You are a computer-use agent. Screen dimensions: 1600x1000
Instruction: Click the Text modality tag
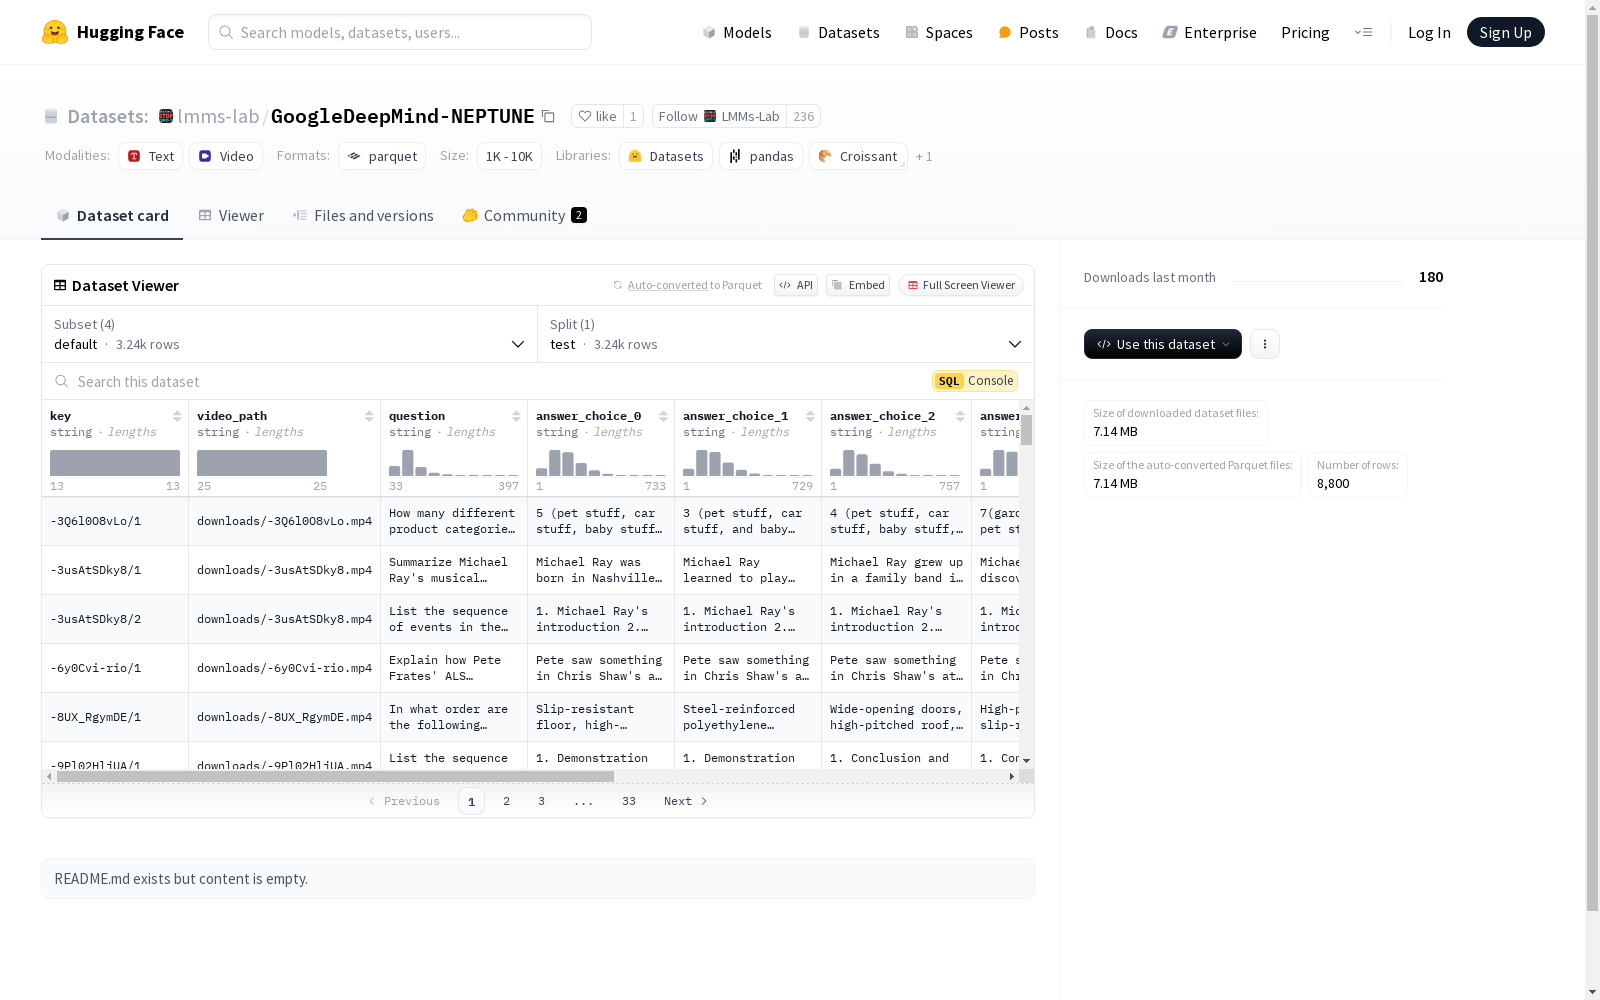pyautogui.click(x=151, y=156)
